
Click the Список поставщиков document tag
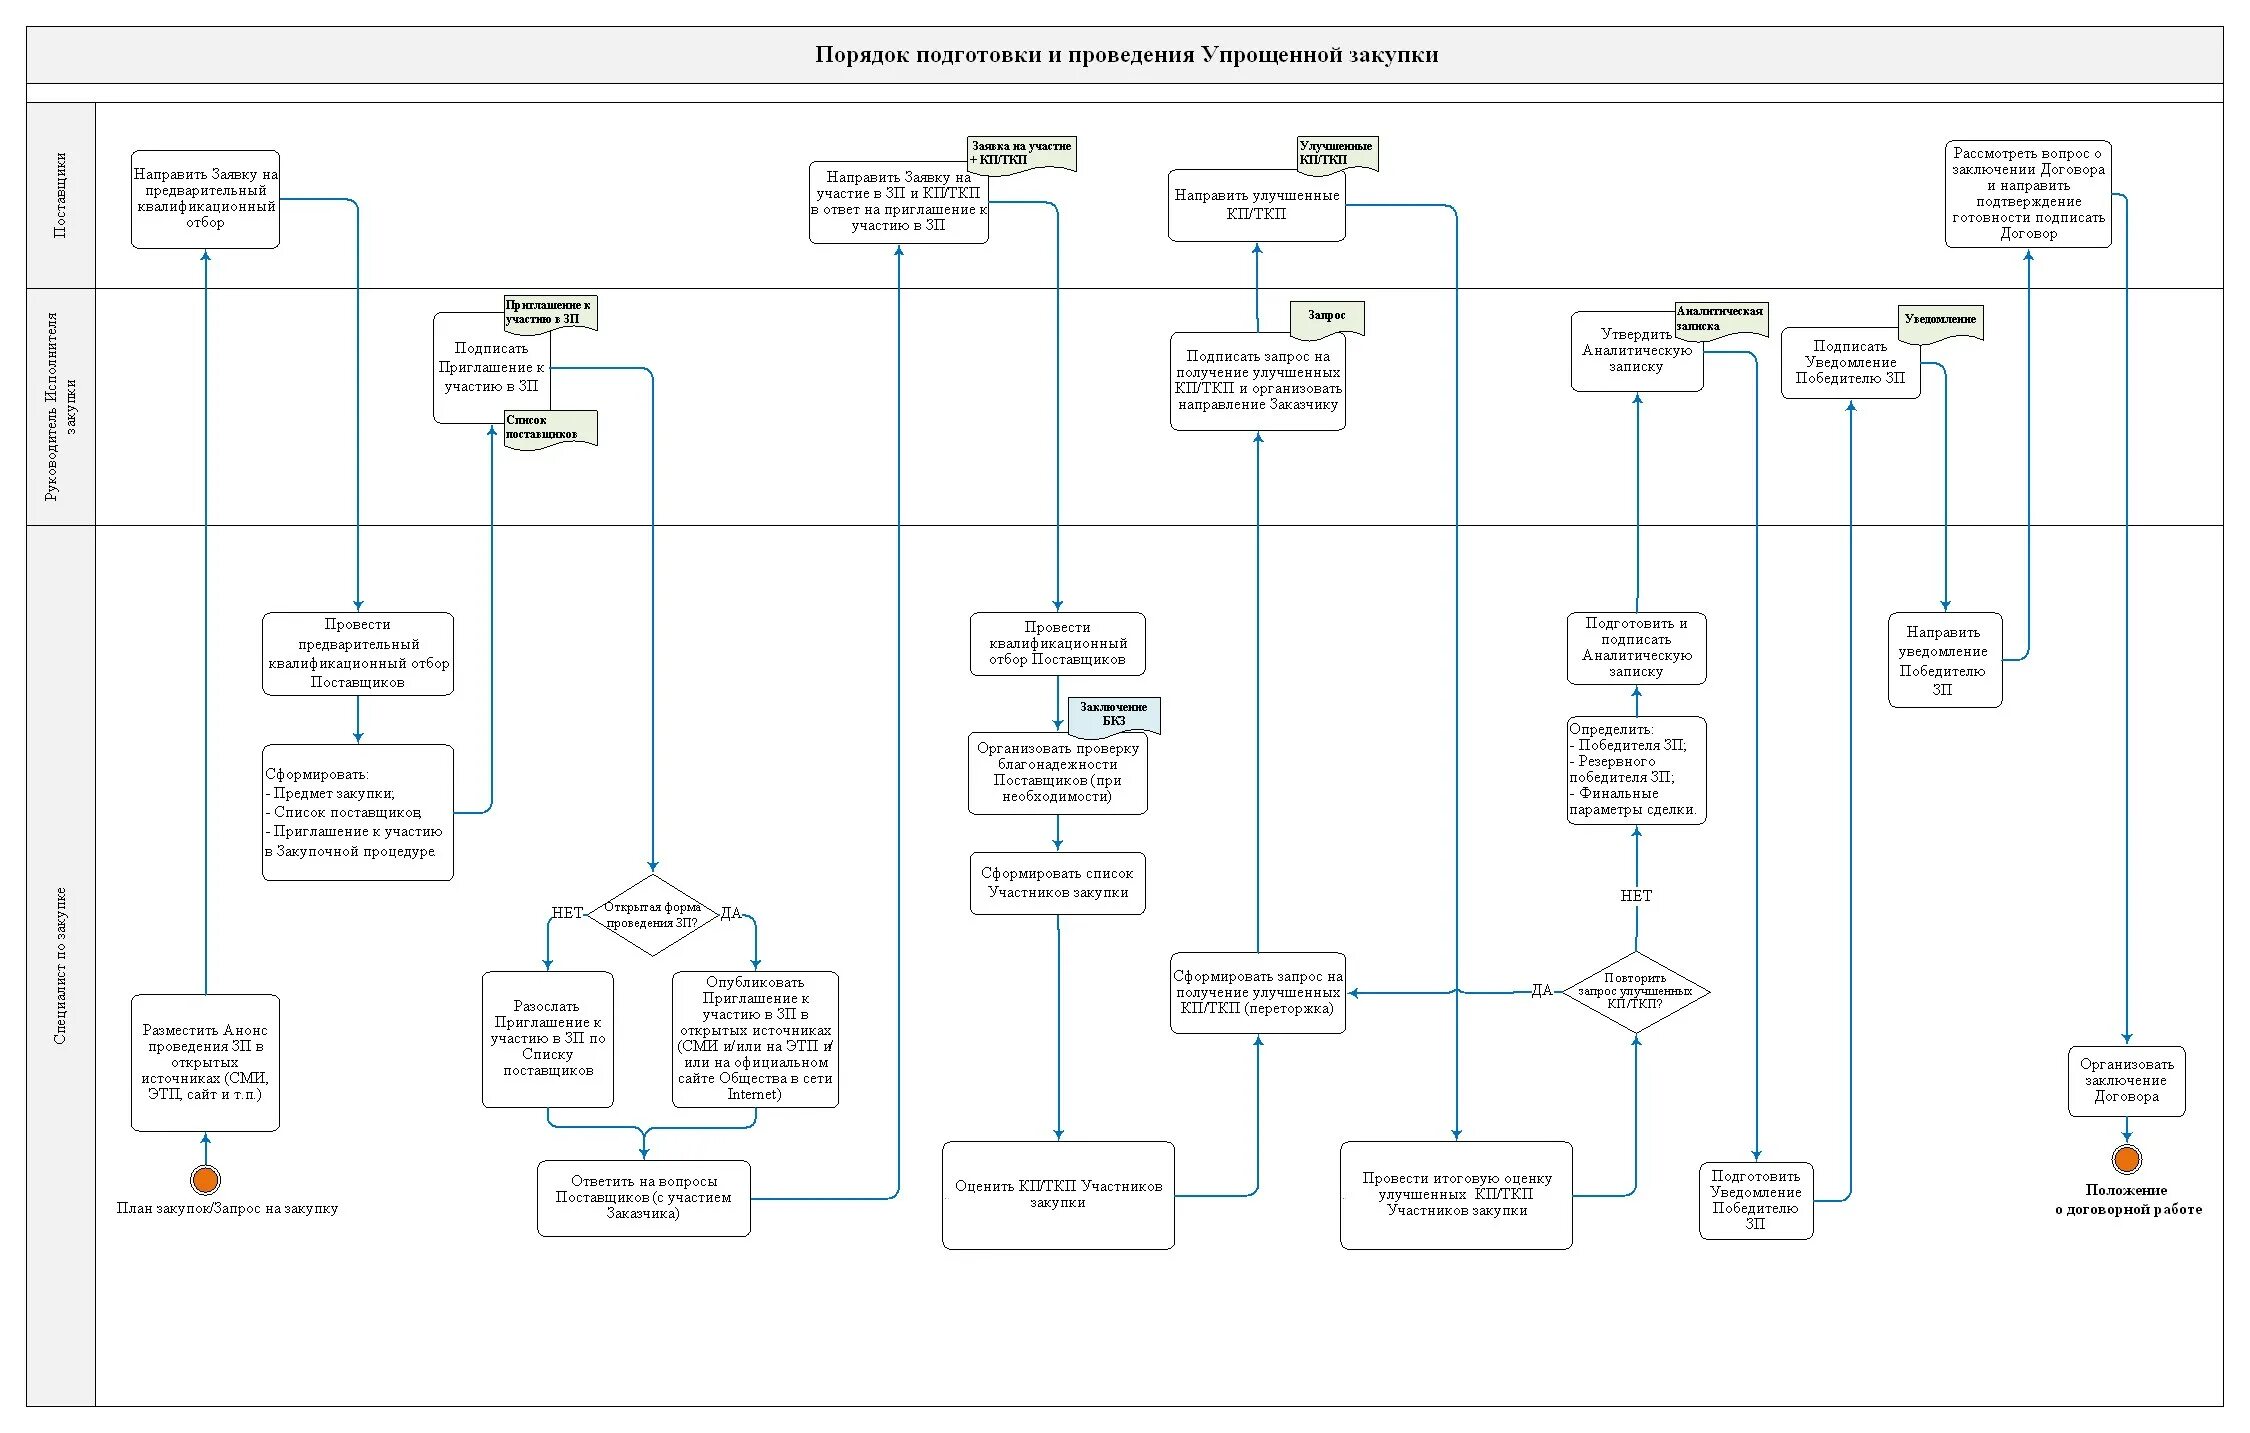[x=549, y=428]
